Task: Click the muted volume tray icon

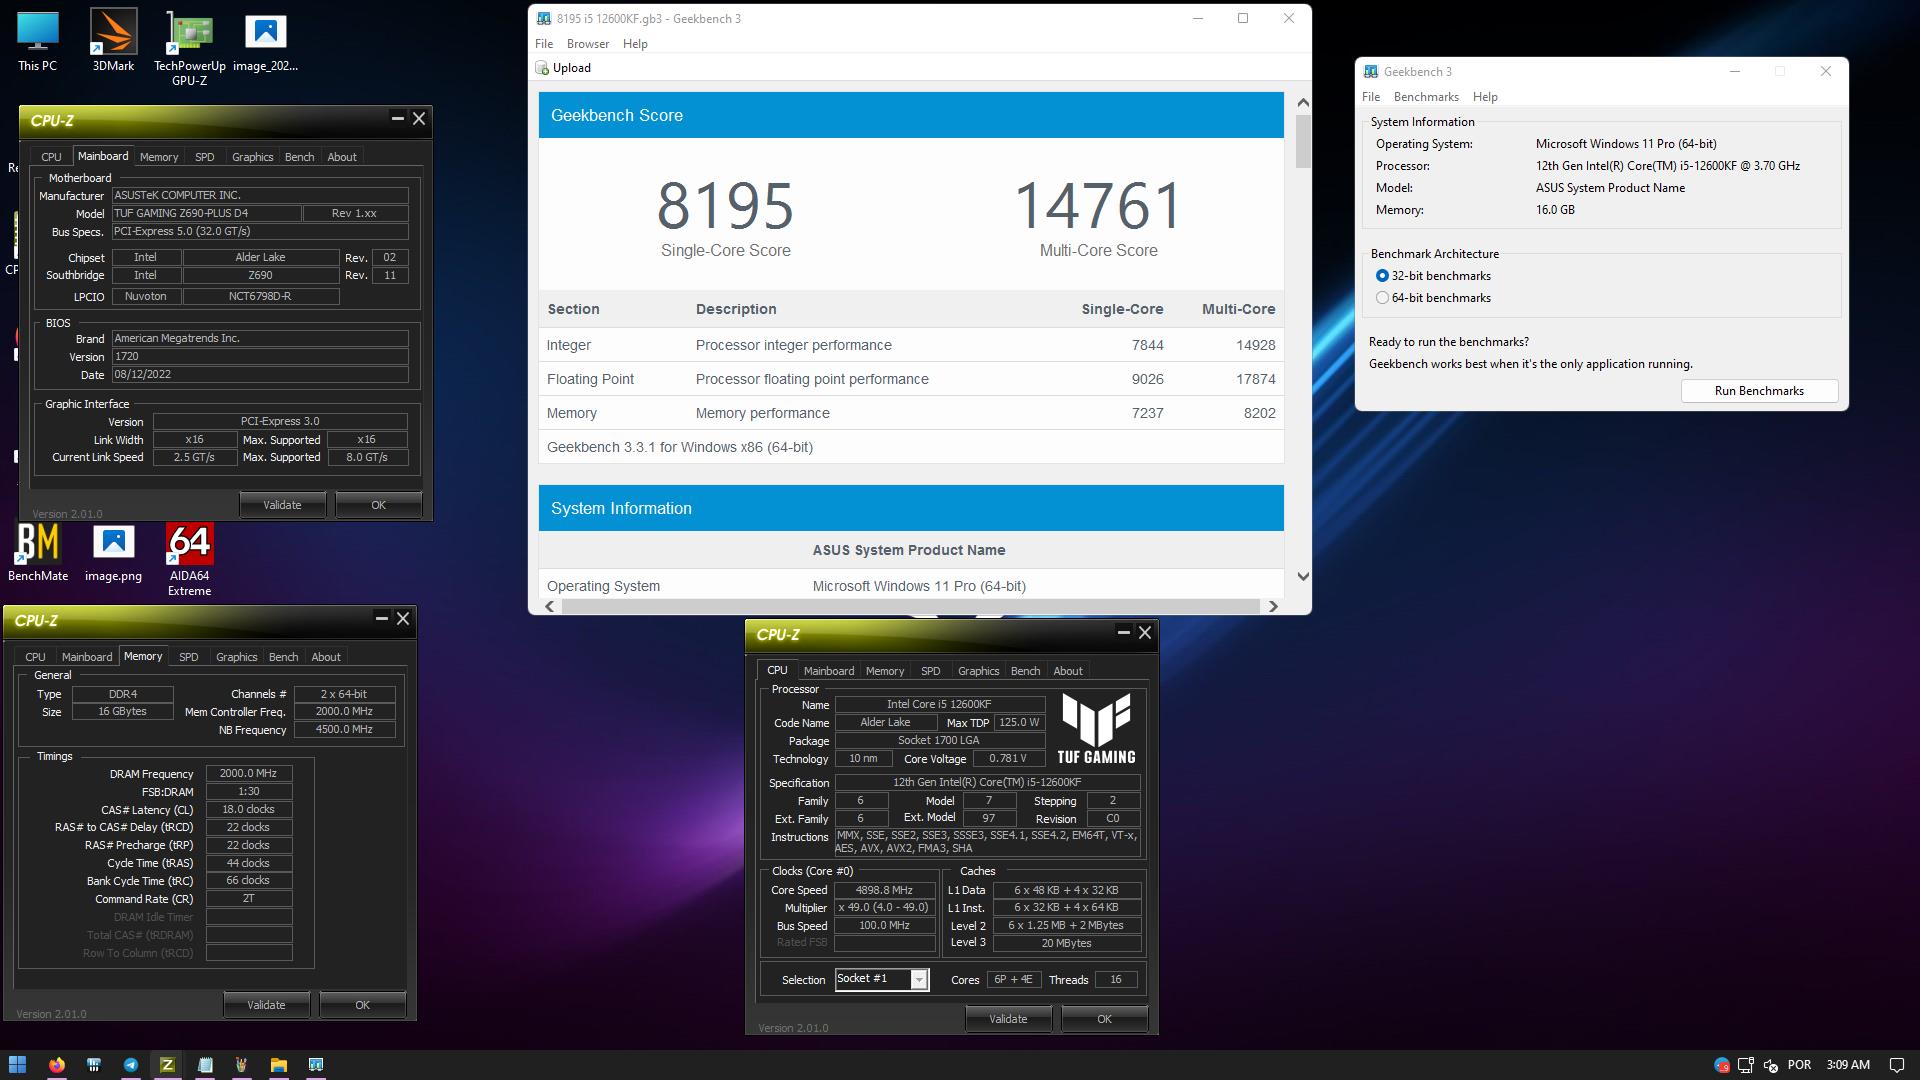Action: coord(1771,1065)
